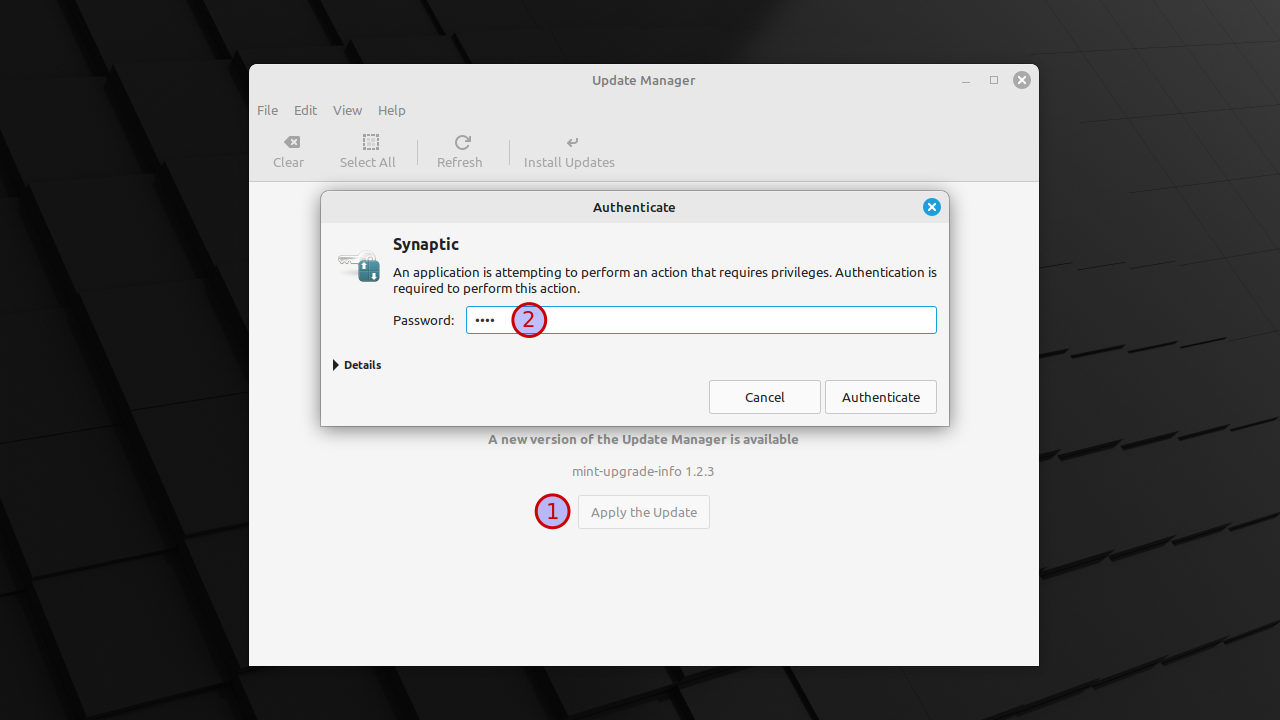1280x720 pixels.
Task: Click the Clear toolbar icon
Action: (x=291, y=142)
